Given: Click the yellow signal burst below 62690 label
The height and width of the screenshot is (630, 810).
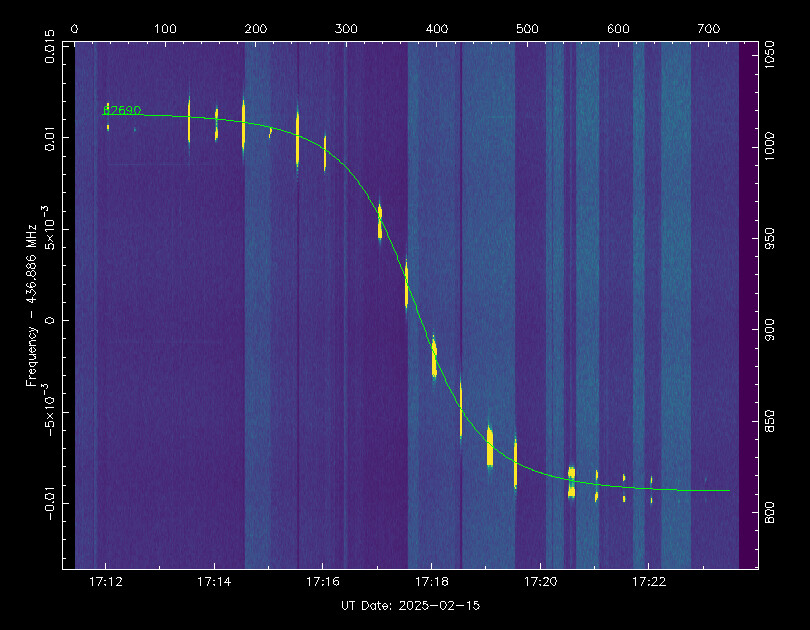Looking at the screenshot, I should tap(108, 126).
